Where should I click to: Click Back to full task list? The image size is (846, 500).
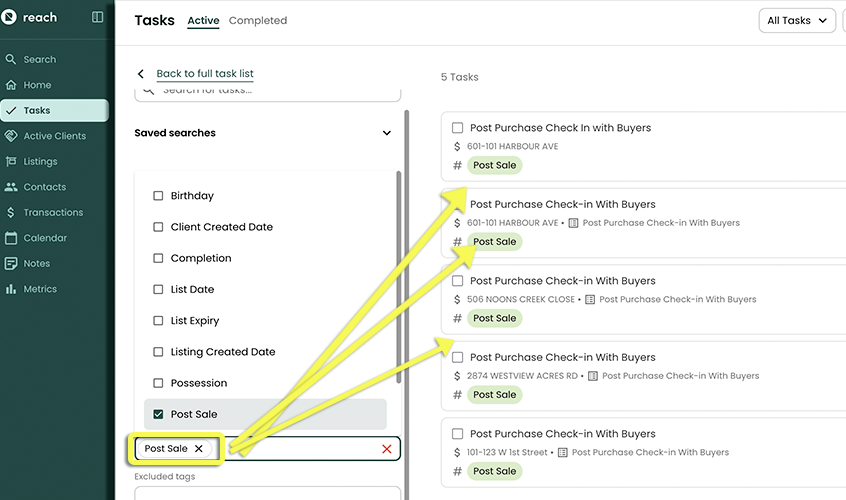click(204, 74)
